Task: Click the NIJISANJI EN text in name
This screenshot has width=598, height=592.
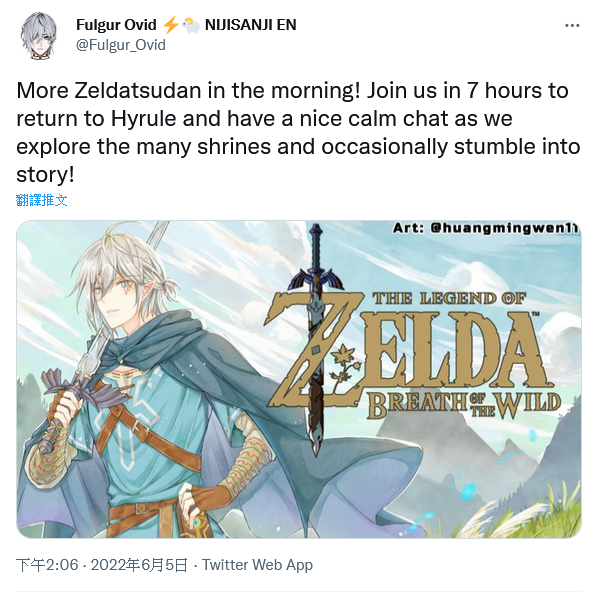Action: click(251, 25)
